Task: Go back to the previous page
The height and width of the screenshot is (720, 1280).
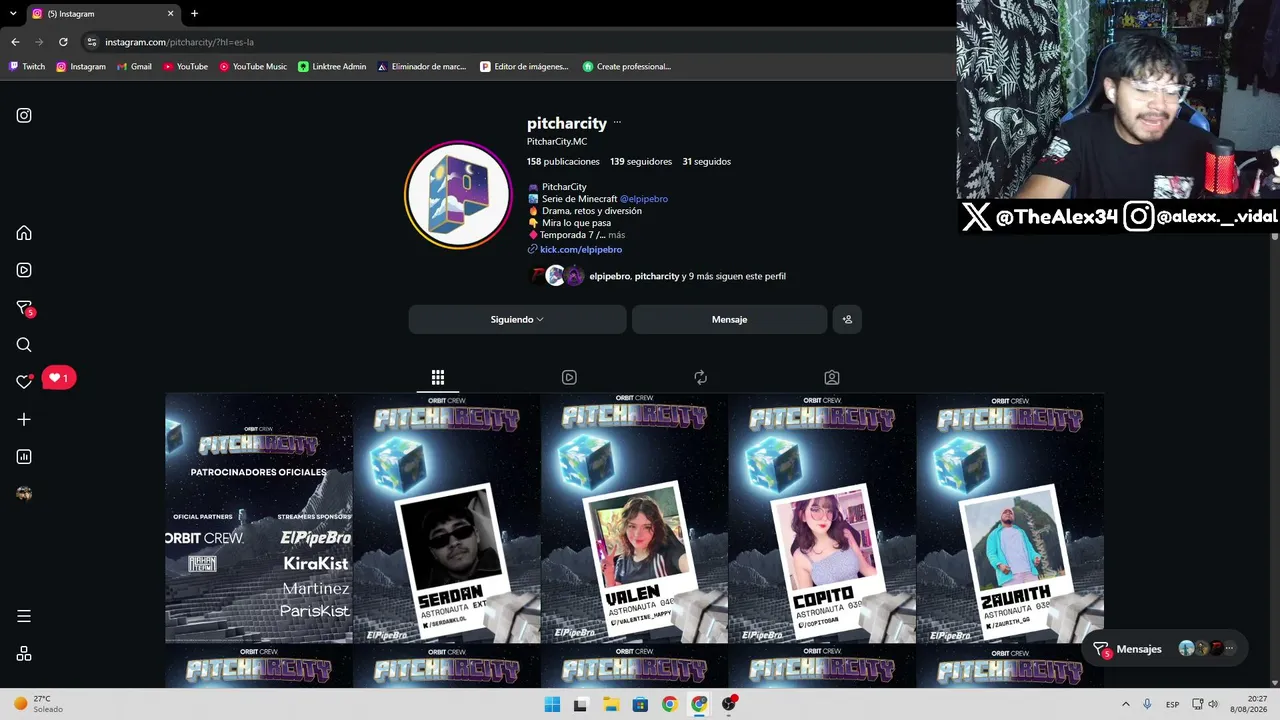Action: 15,42
